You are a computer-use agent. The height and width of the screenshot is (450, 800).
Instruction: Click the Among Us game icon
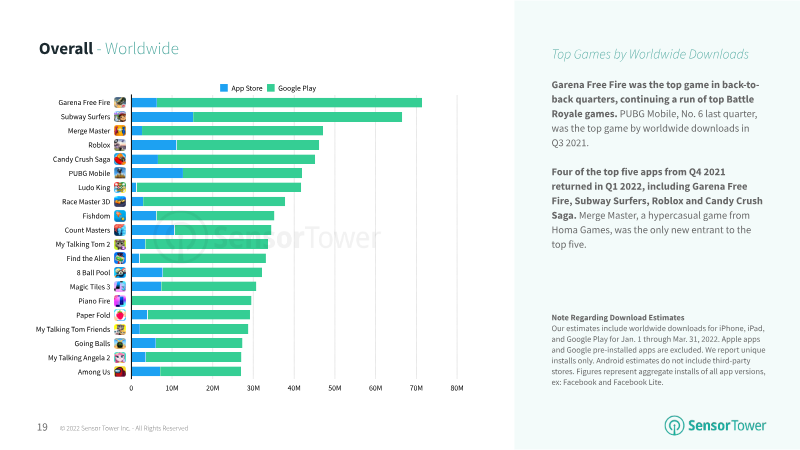click(x=120, y=372)
